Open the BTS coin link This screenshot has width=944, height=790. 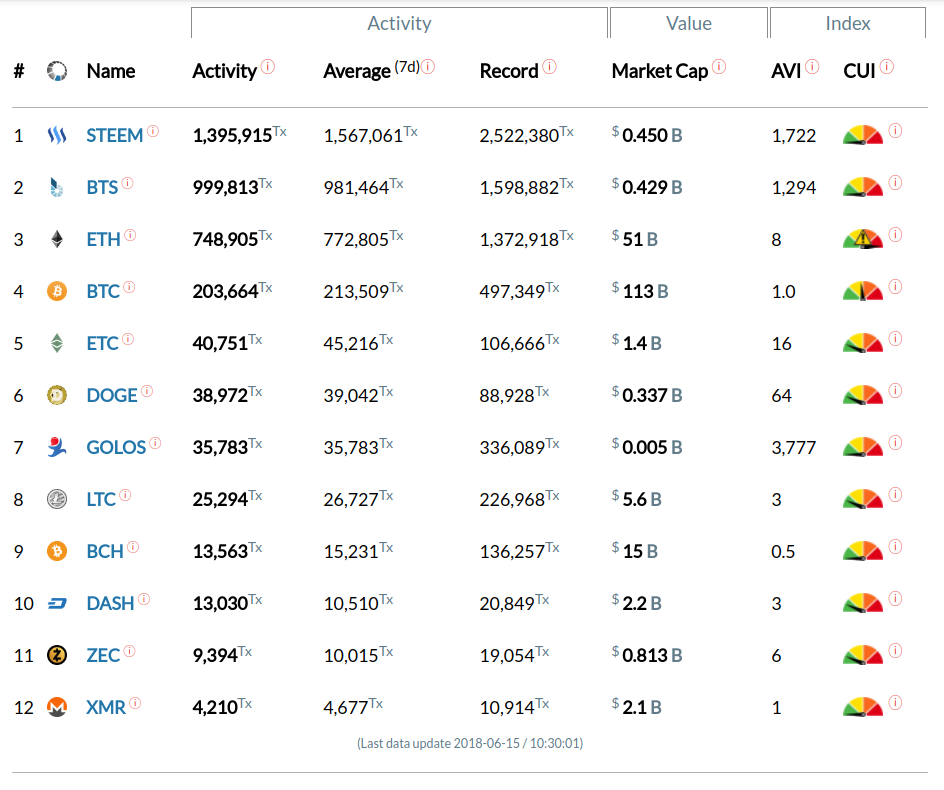(102, 187)
